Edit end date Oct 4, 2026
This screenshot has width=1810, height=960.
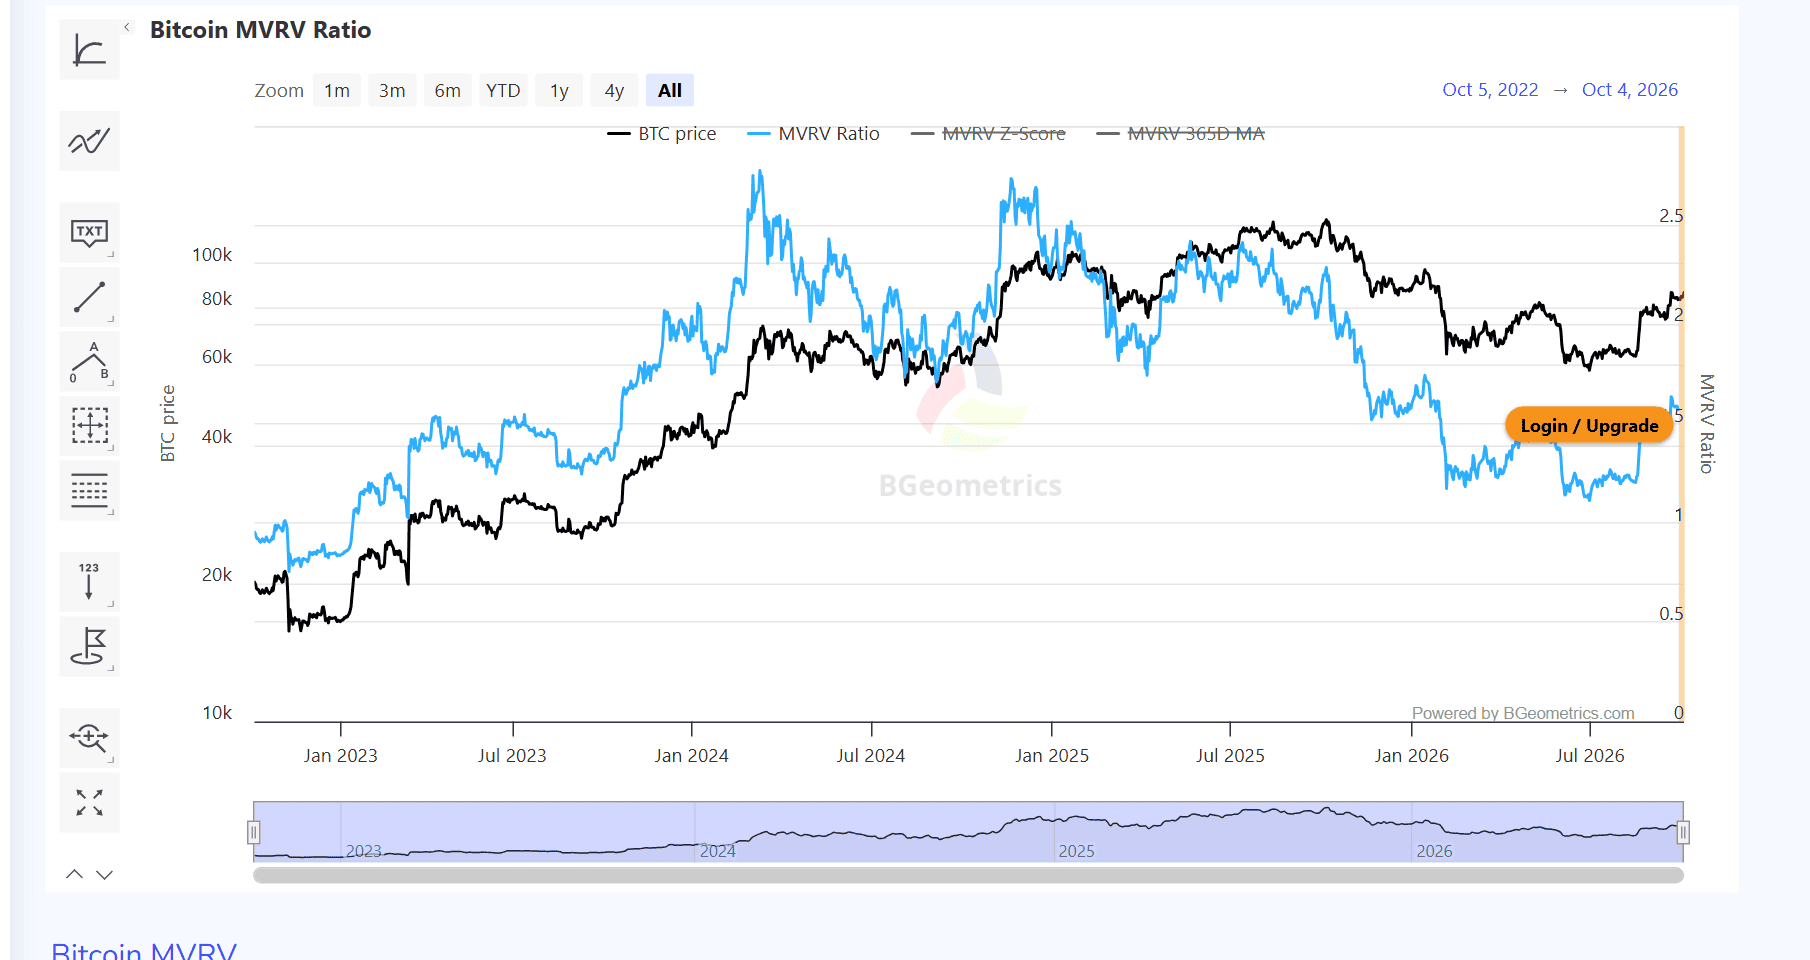coord(1630,89)
